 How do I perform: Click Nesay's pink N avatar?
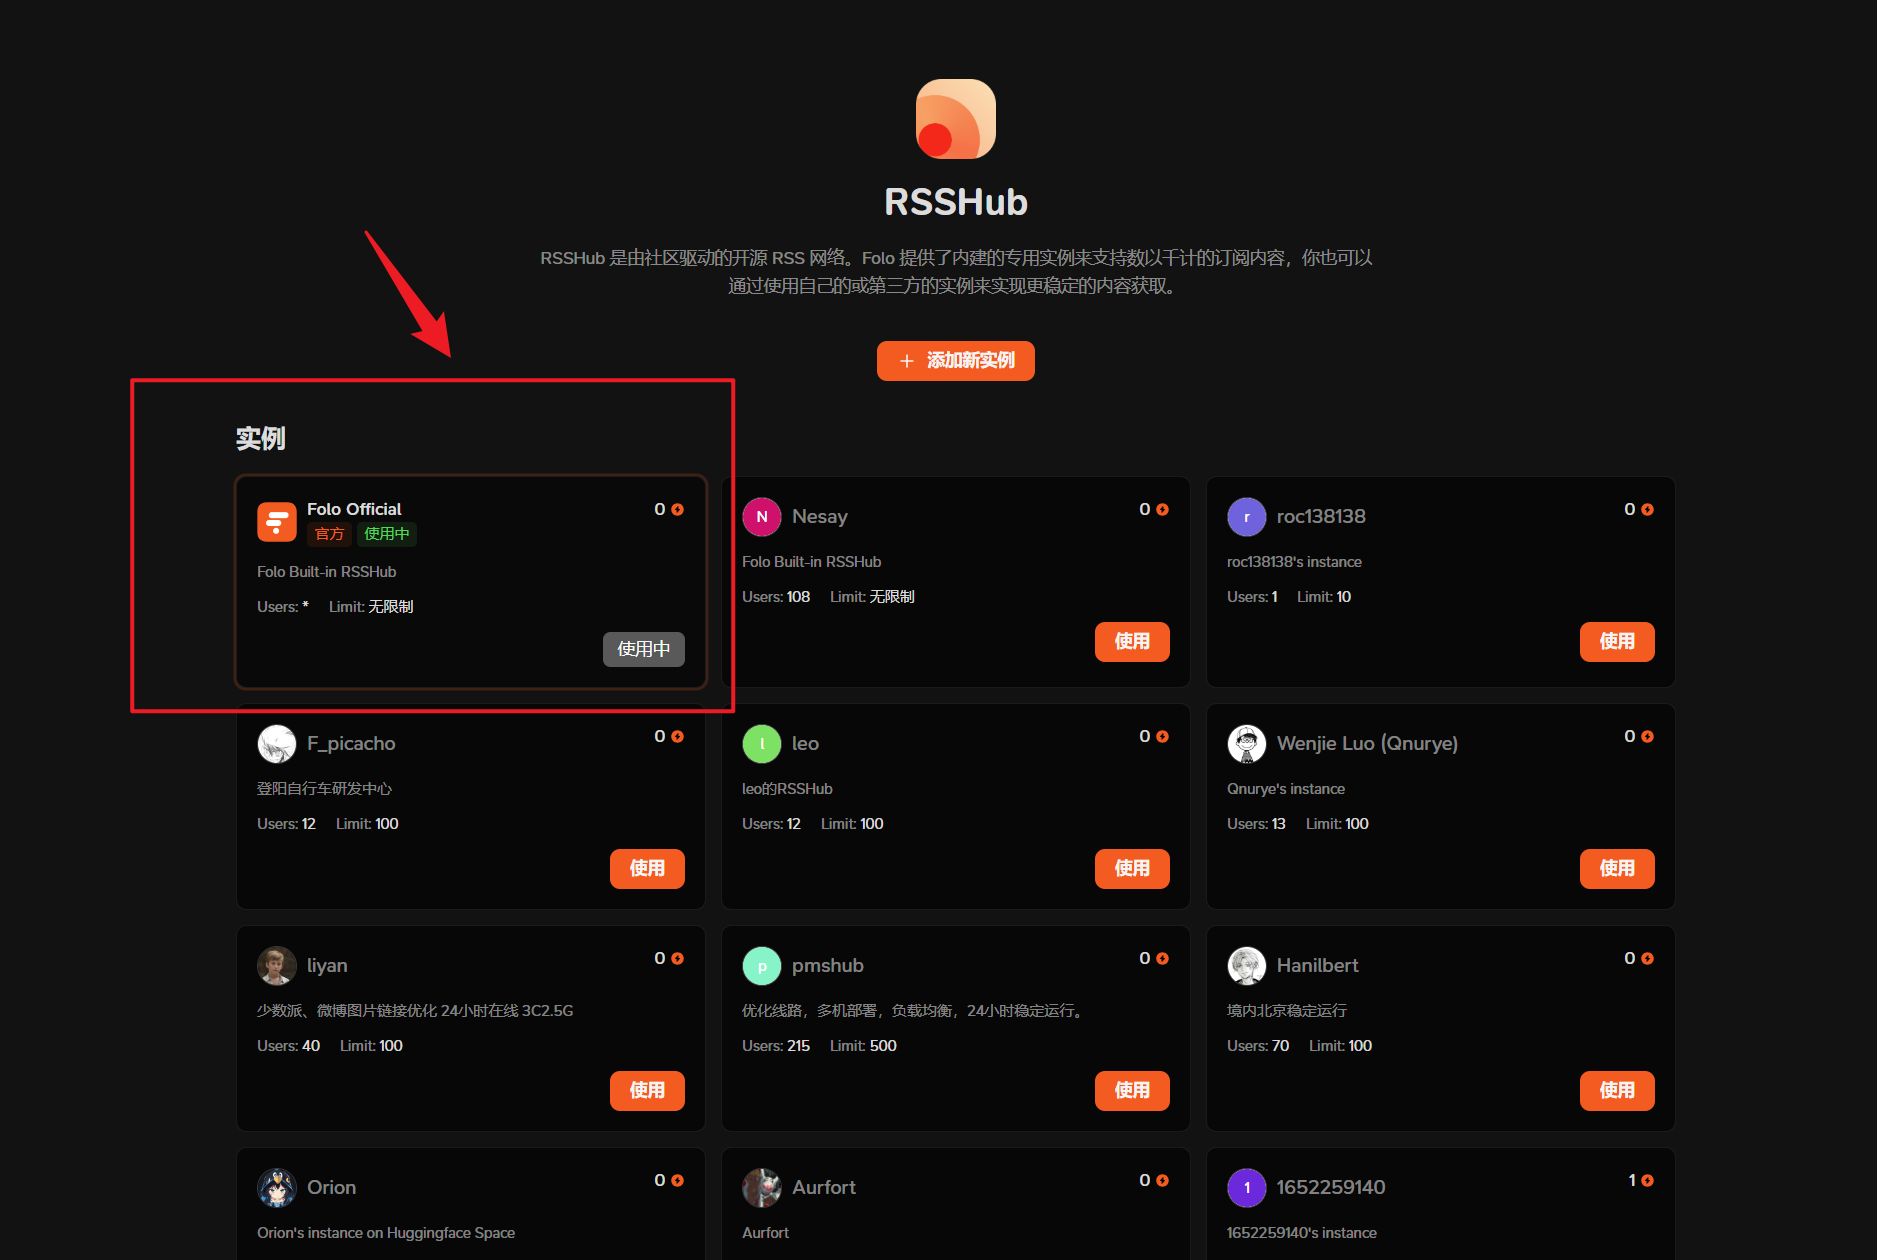click(762, 517)
